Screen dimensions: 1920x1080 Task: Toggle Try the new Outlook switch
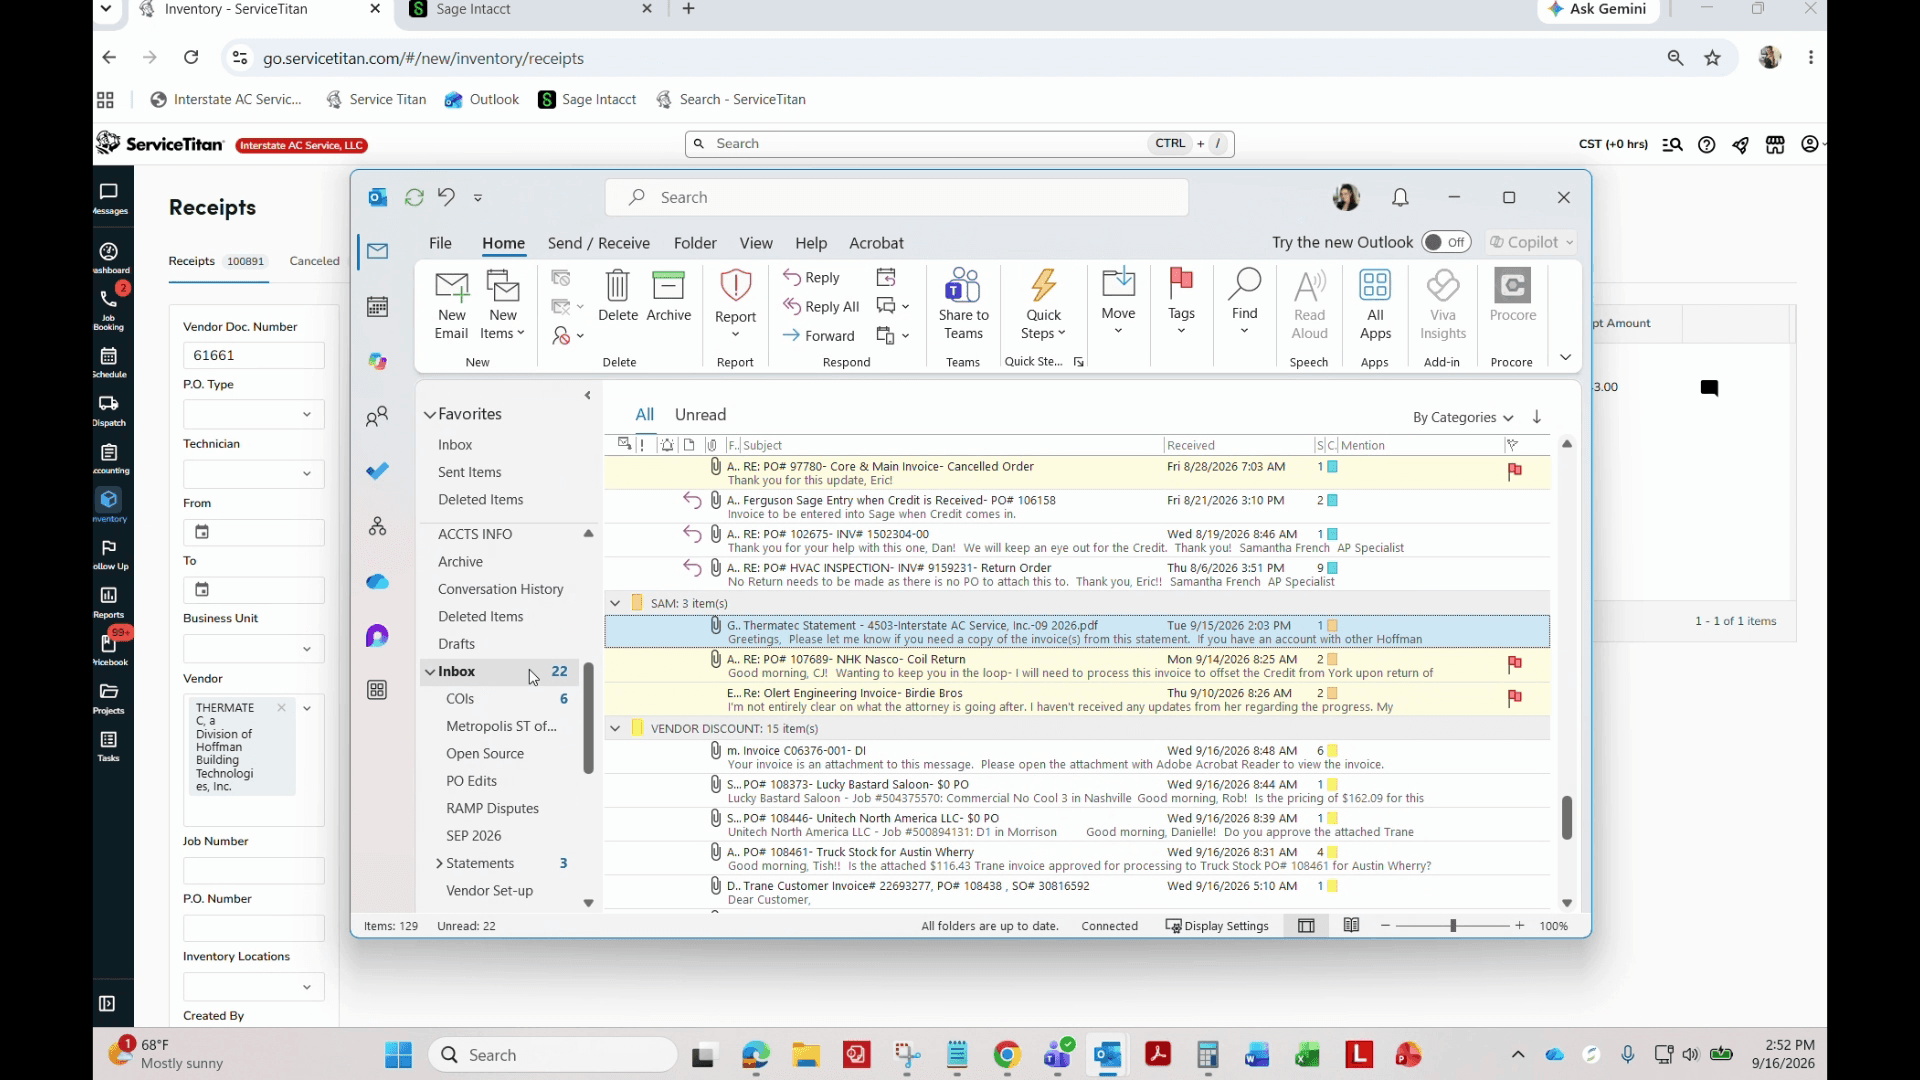click(x=1446, y=242)
